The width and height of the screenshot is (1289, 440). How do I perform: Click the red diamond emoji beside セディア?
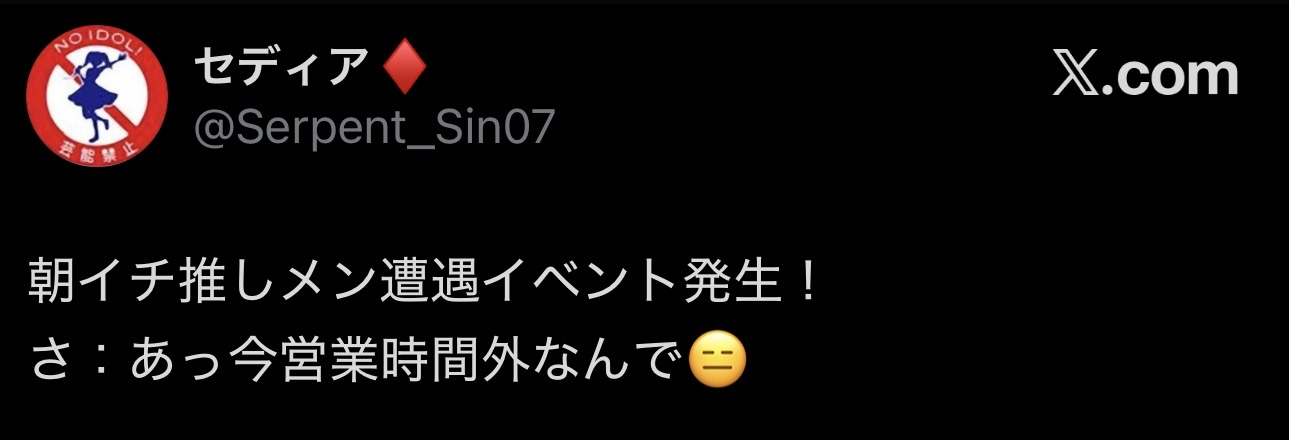click(404, 68)
